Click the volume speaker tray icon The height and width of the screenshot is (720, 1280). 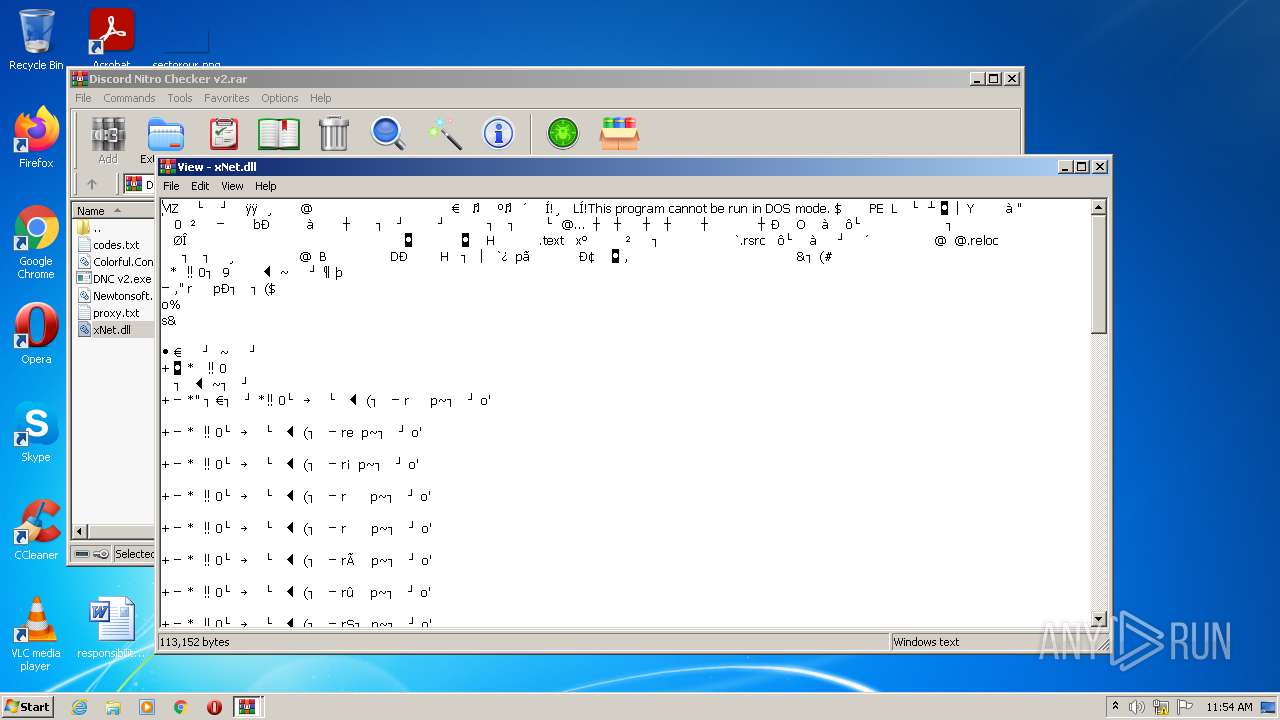(1137, 707)
